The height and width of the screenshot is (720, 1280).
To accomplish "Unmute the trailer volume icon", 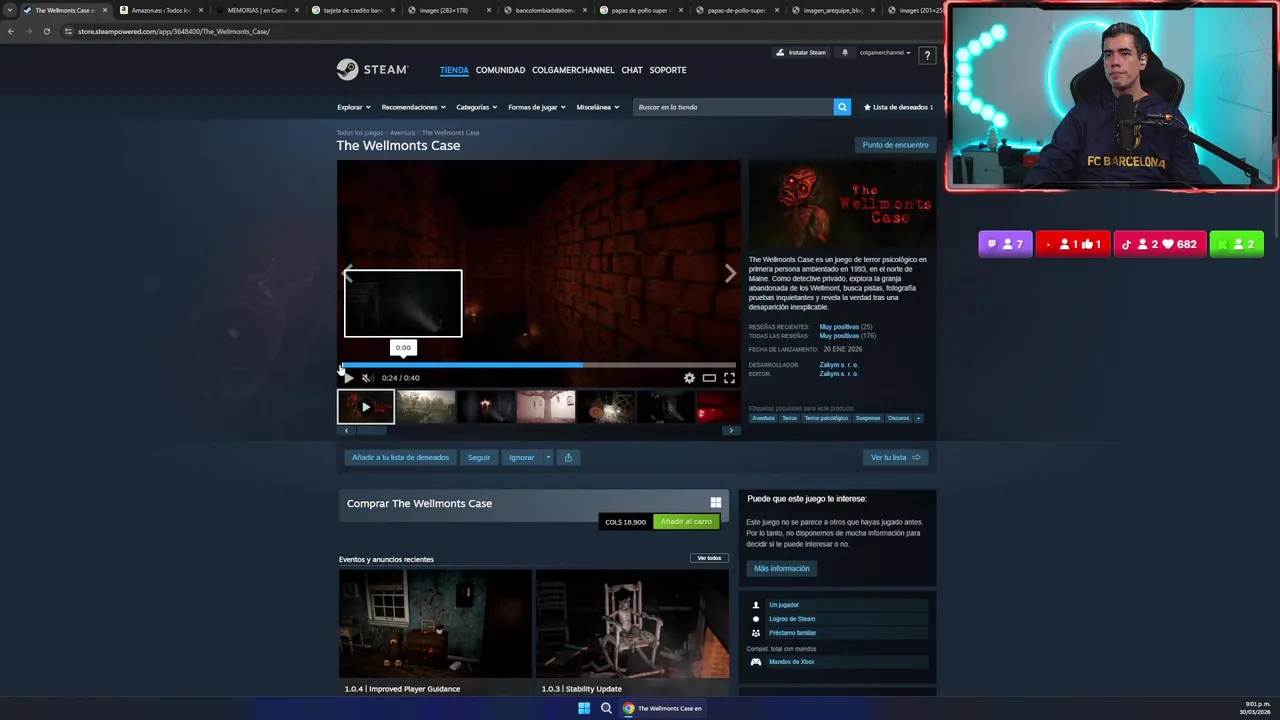I will coord(367,378).
